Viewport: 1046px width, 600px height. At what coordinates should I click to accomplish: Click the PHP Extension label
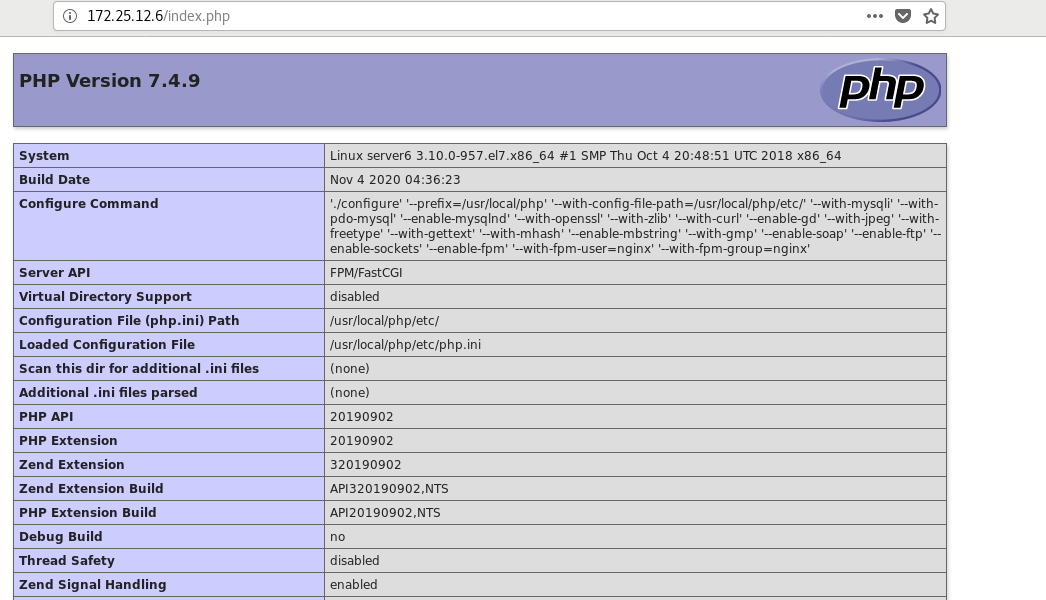[x=68, y=440]
